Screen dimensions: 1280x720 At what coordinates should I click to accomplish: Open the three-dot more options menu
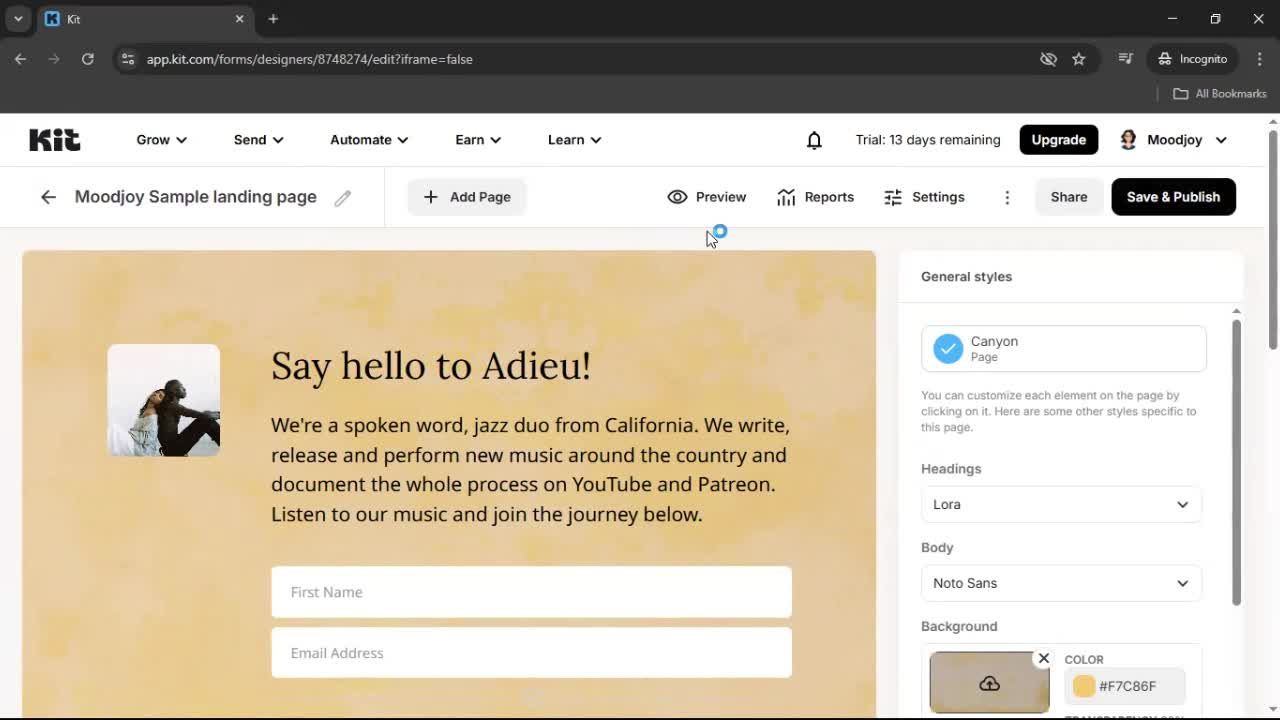(x=1007, y=197)
